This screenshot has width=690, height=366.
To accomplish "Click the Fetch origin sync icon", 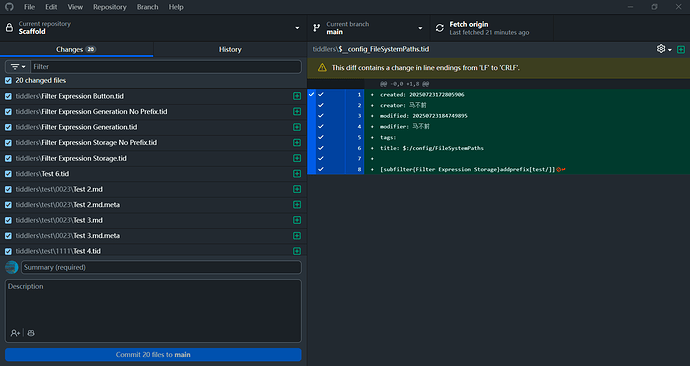I will (439, 28).
